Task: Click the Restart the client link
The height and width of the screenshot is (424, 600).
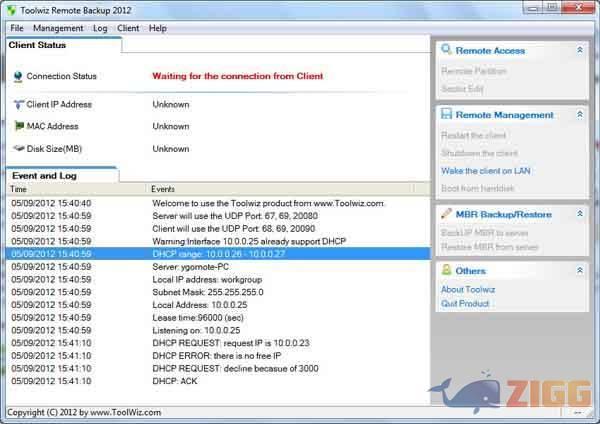Action: point(473,135)
